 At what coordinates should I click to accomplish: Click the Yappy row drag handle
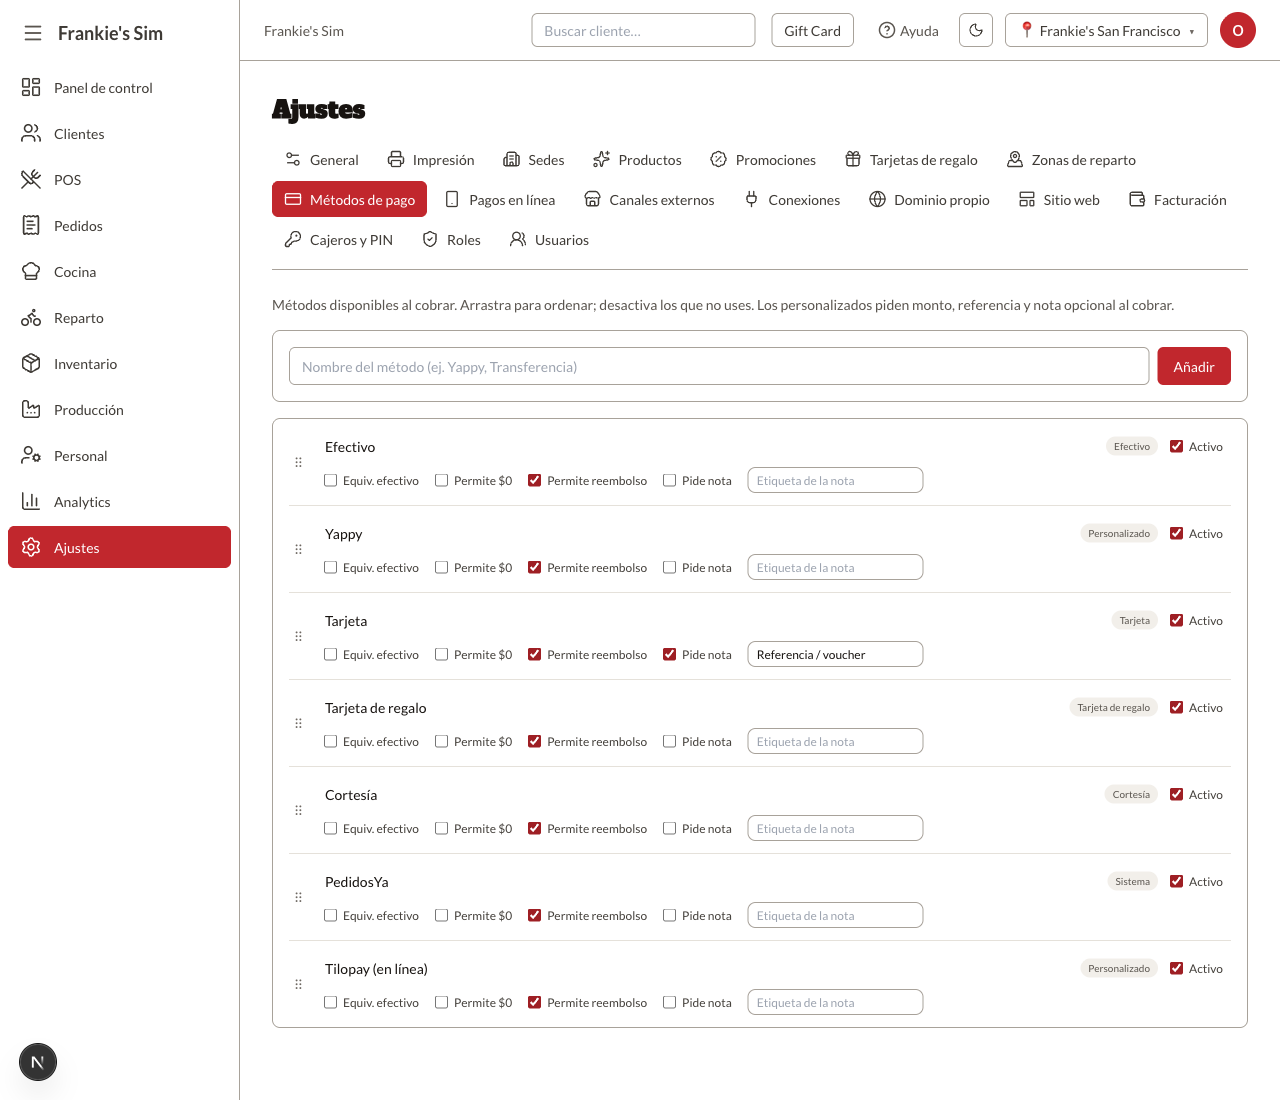click(298, 549)
